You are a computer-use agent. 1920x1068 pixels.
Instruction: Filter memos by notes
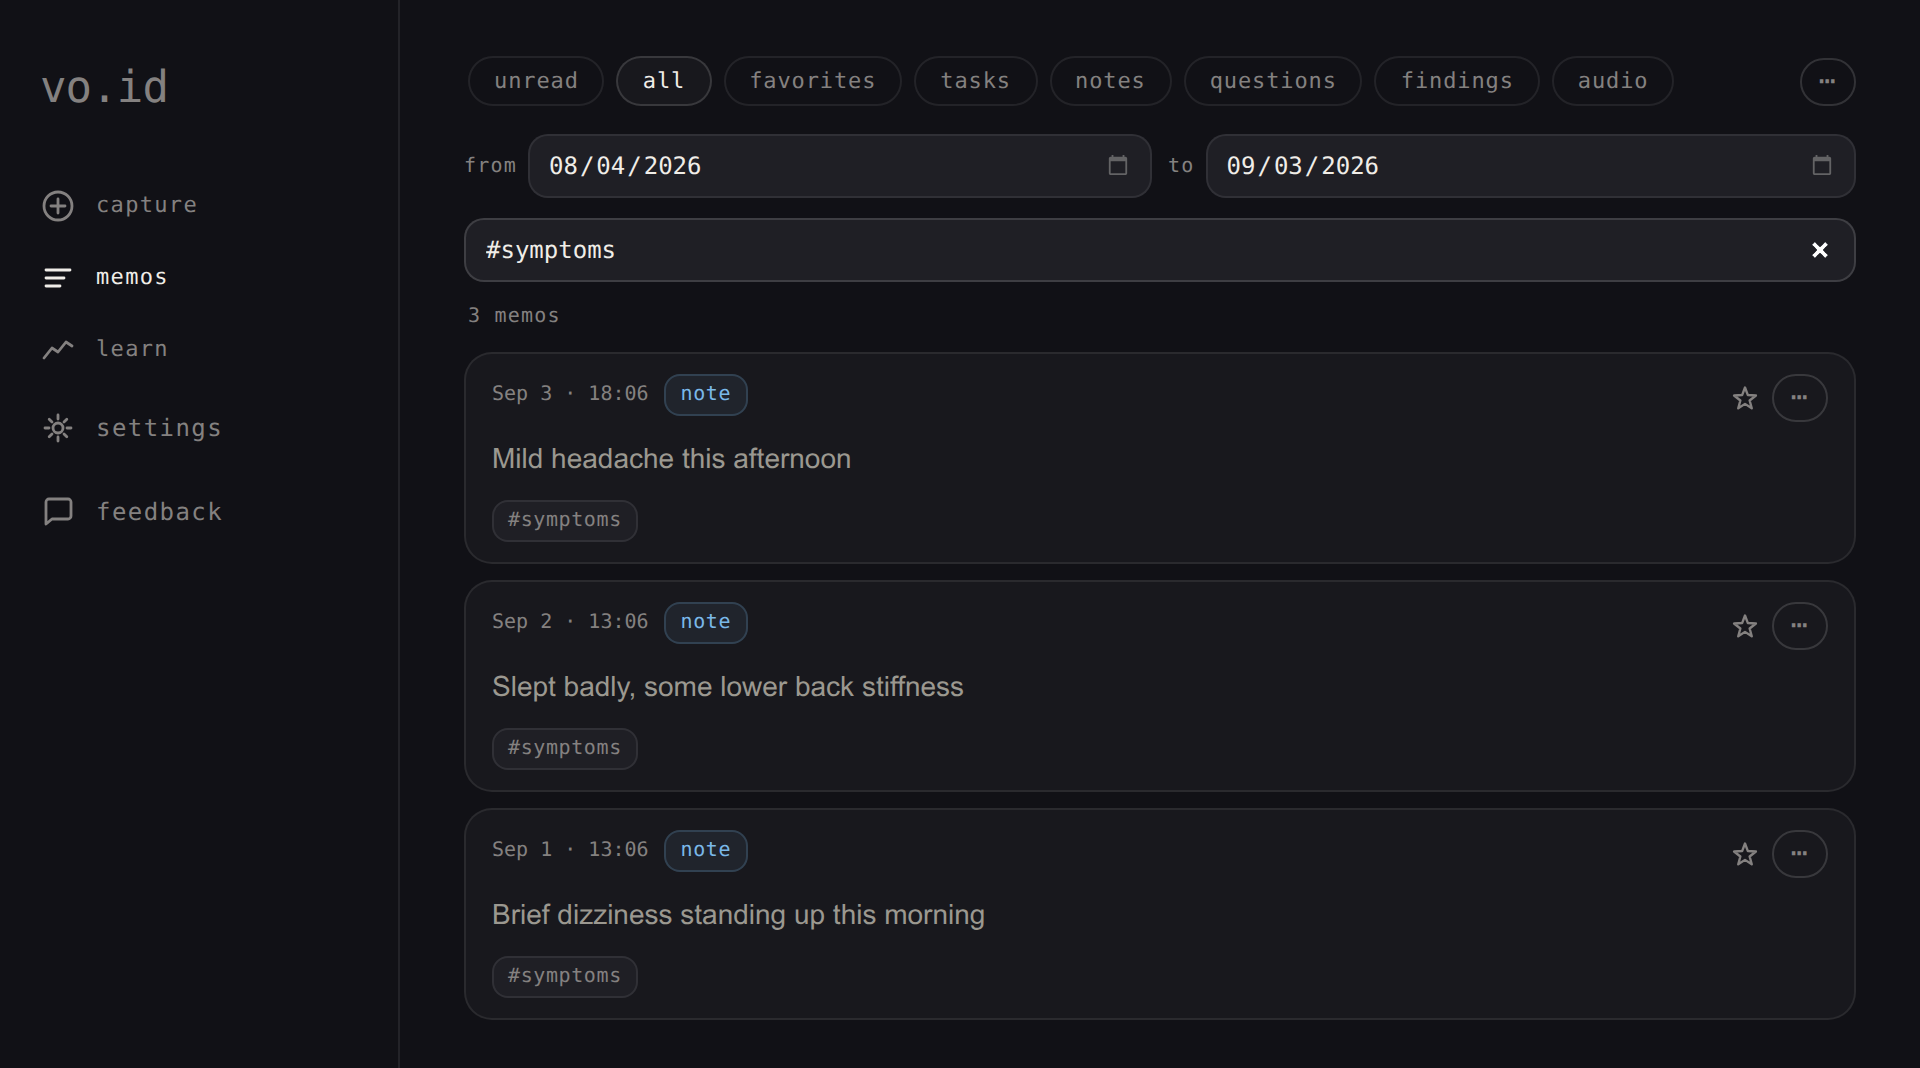1110,81
